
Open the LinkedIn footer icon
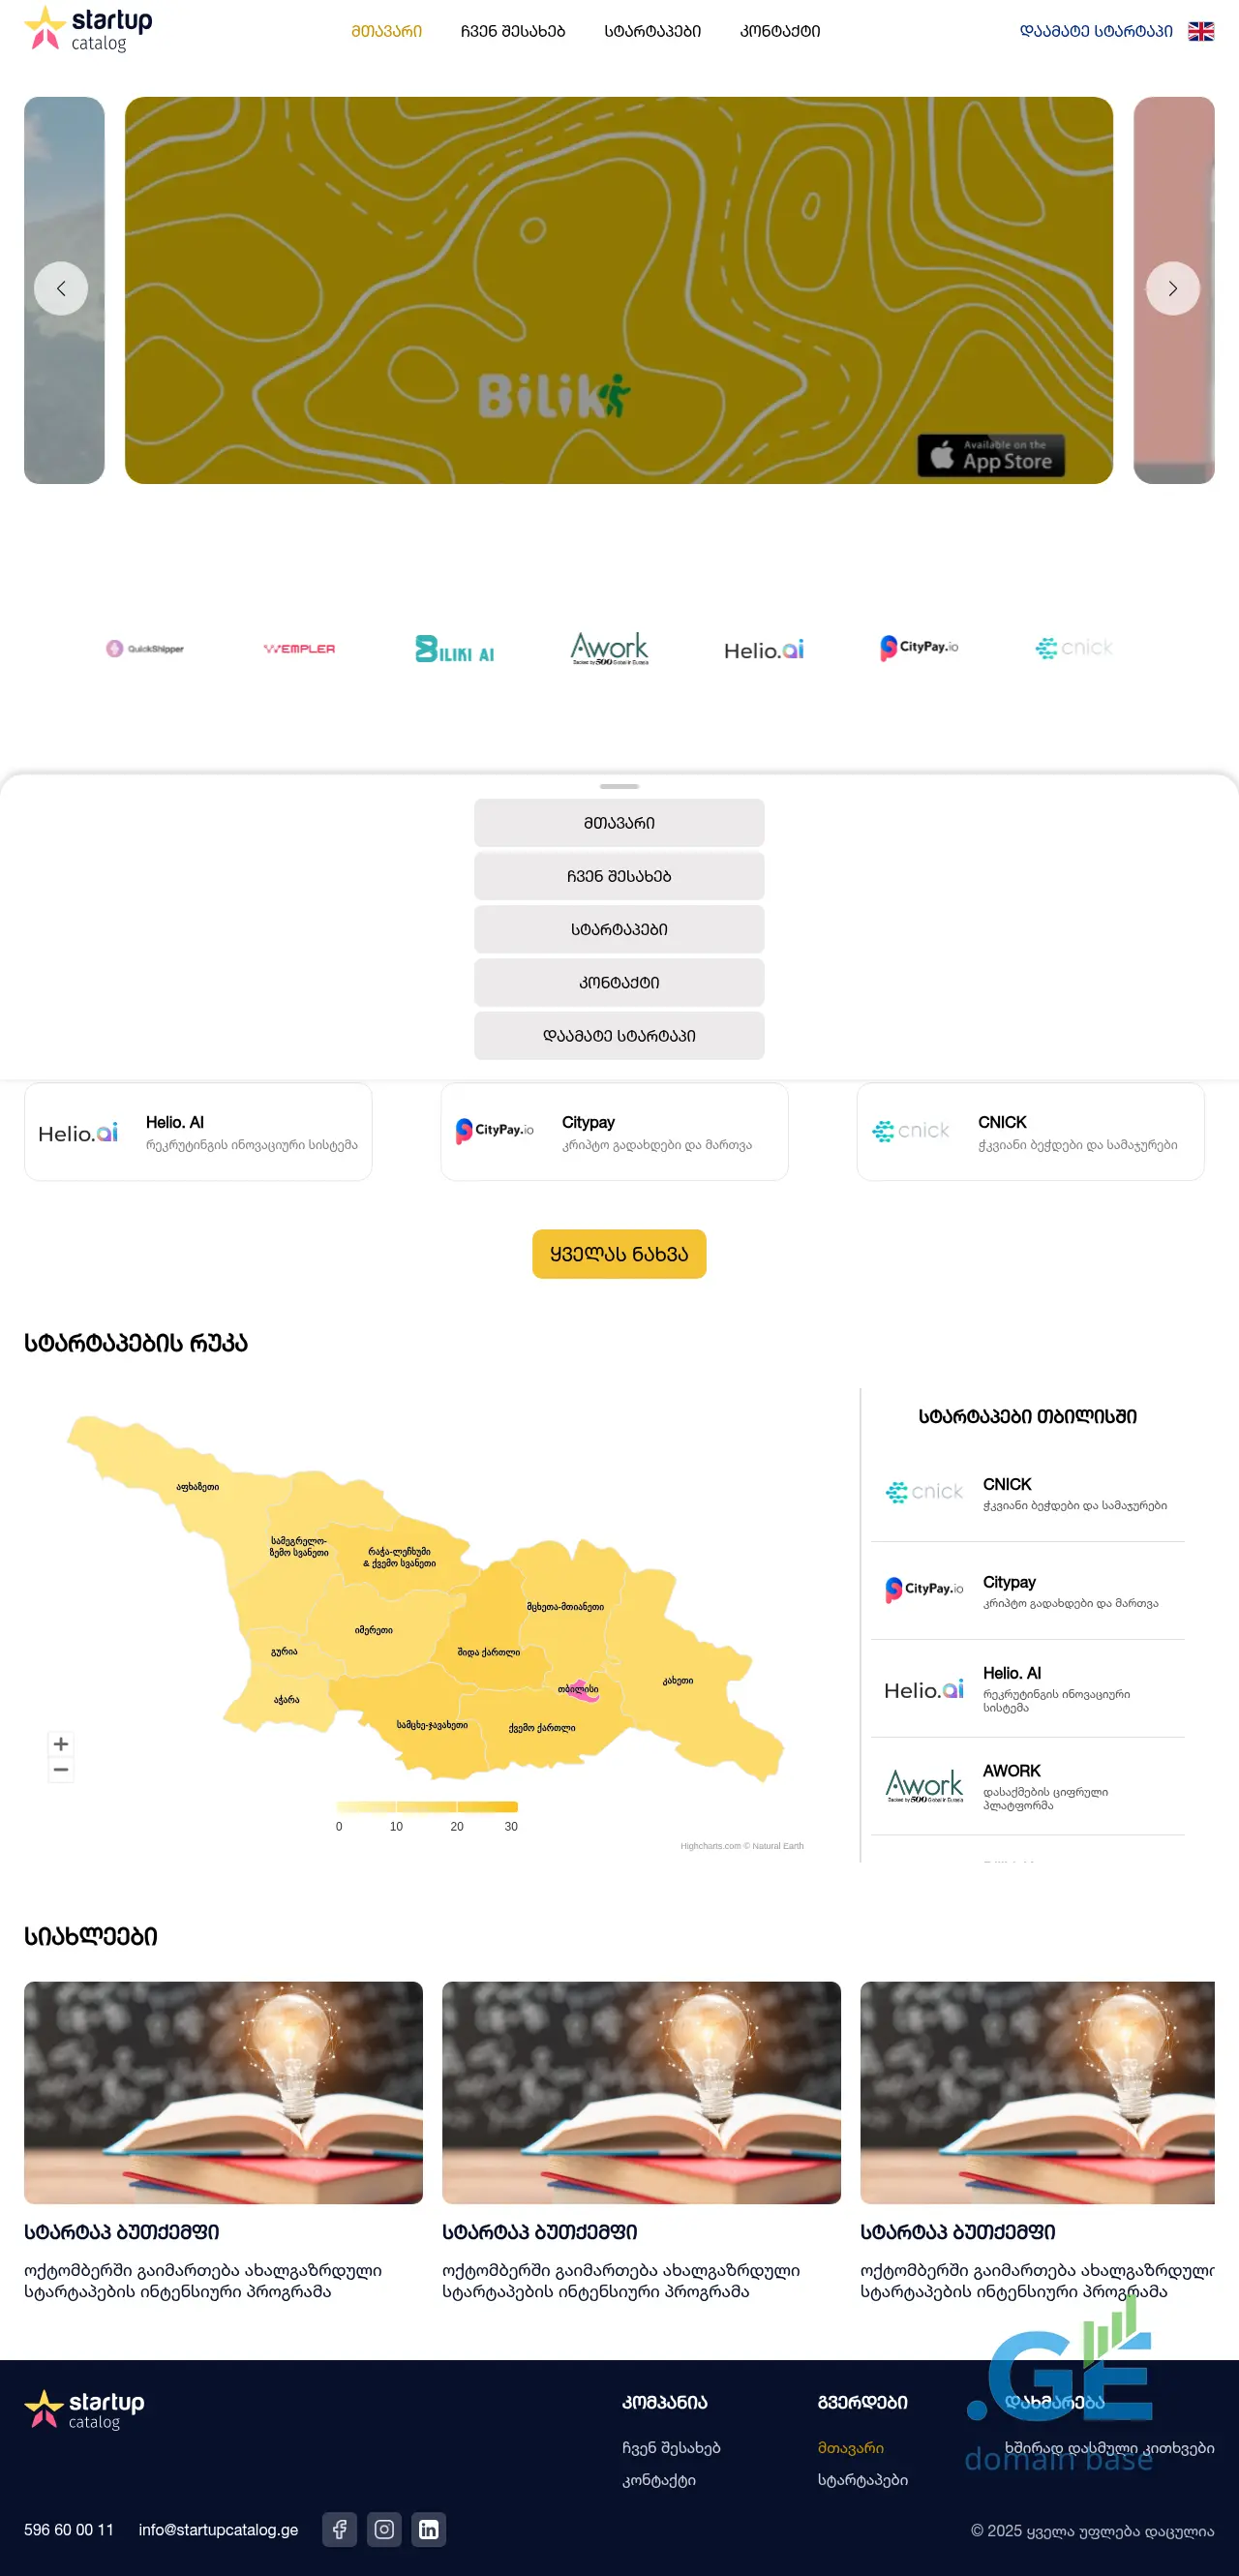(x=428, y=2529)
